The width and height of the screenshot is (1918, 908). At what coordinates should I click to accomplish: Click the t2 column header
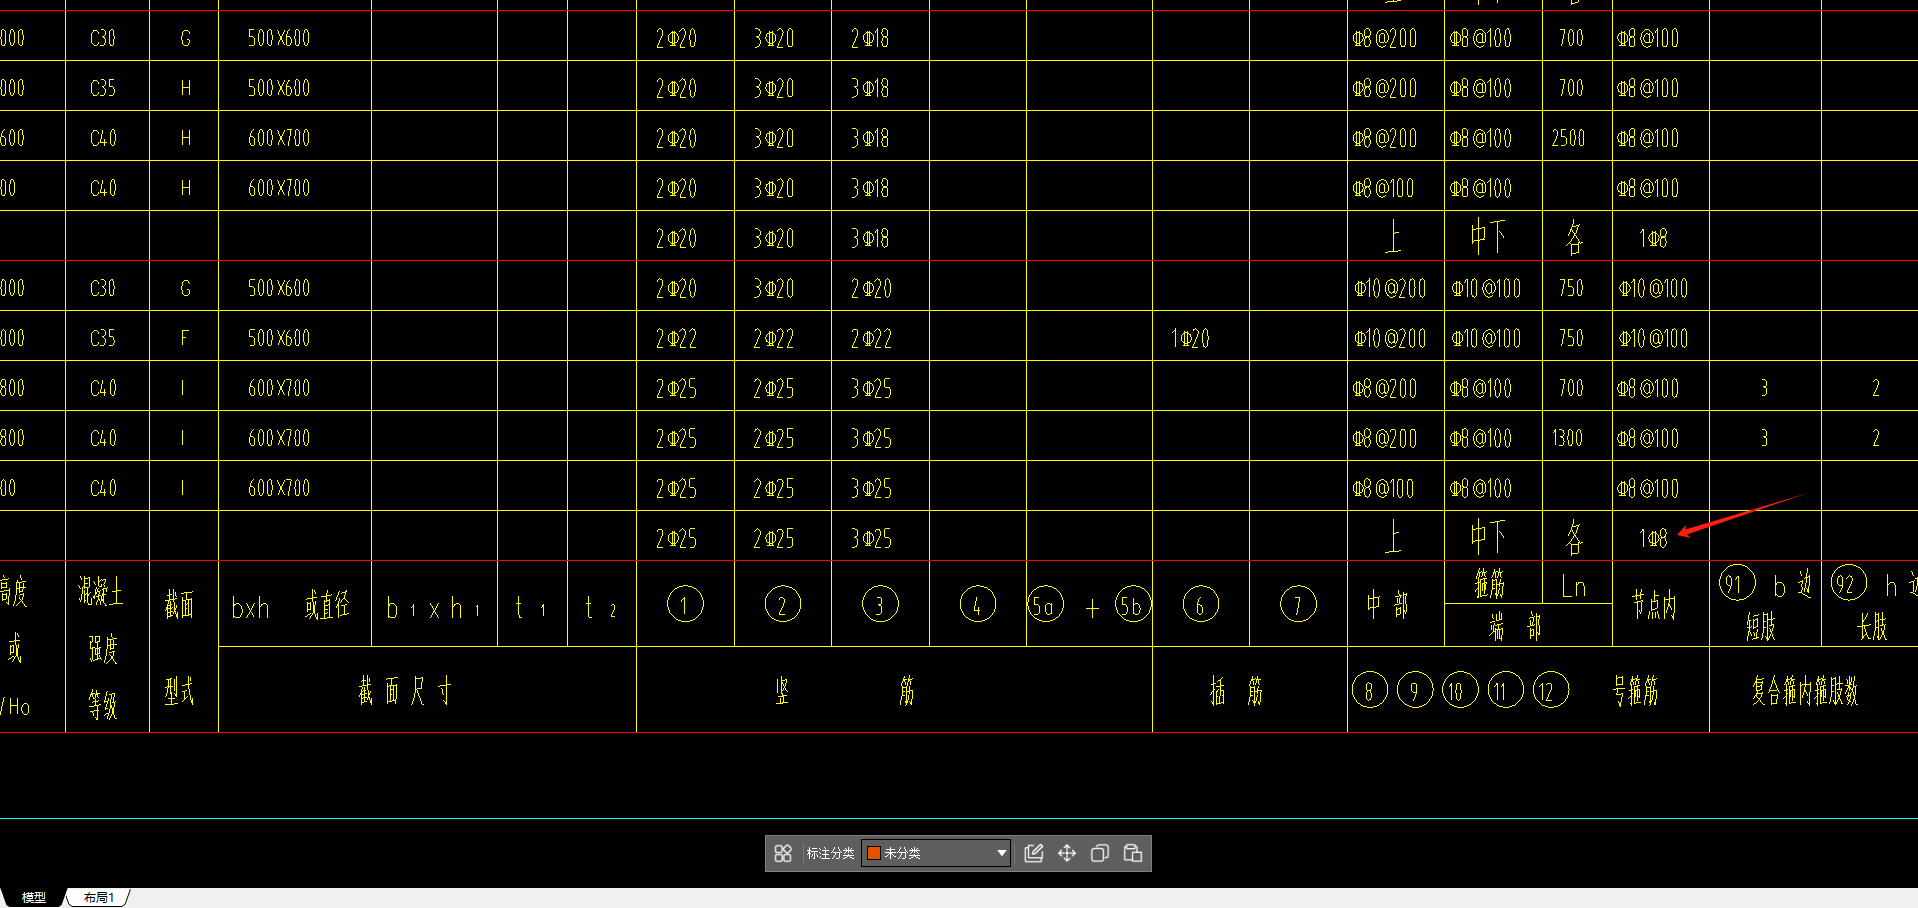click(x=601, y=607)
